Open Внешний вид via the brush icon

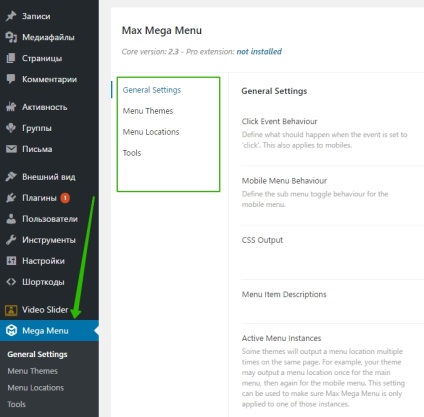11,176
